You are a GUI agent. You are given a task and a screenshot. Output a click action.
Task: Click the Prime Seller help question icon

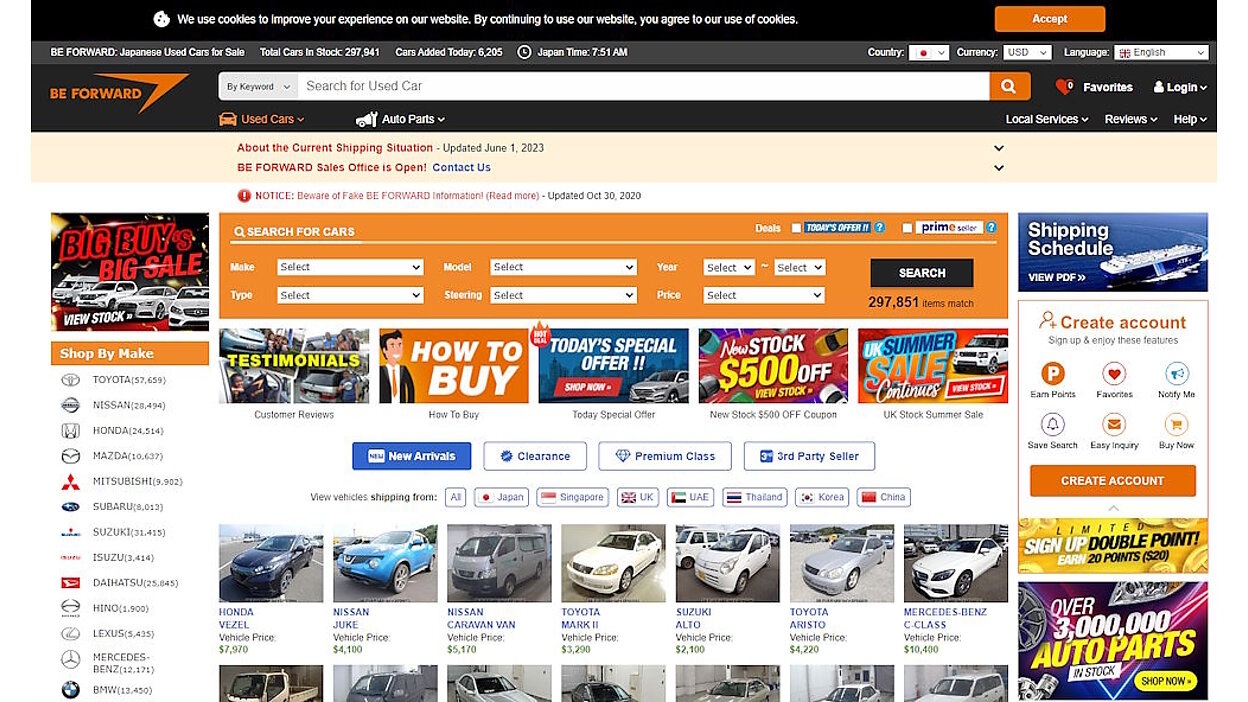point(991,228)
